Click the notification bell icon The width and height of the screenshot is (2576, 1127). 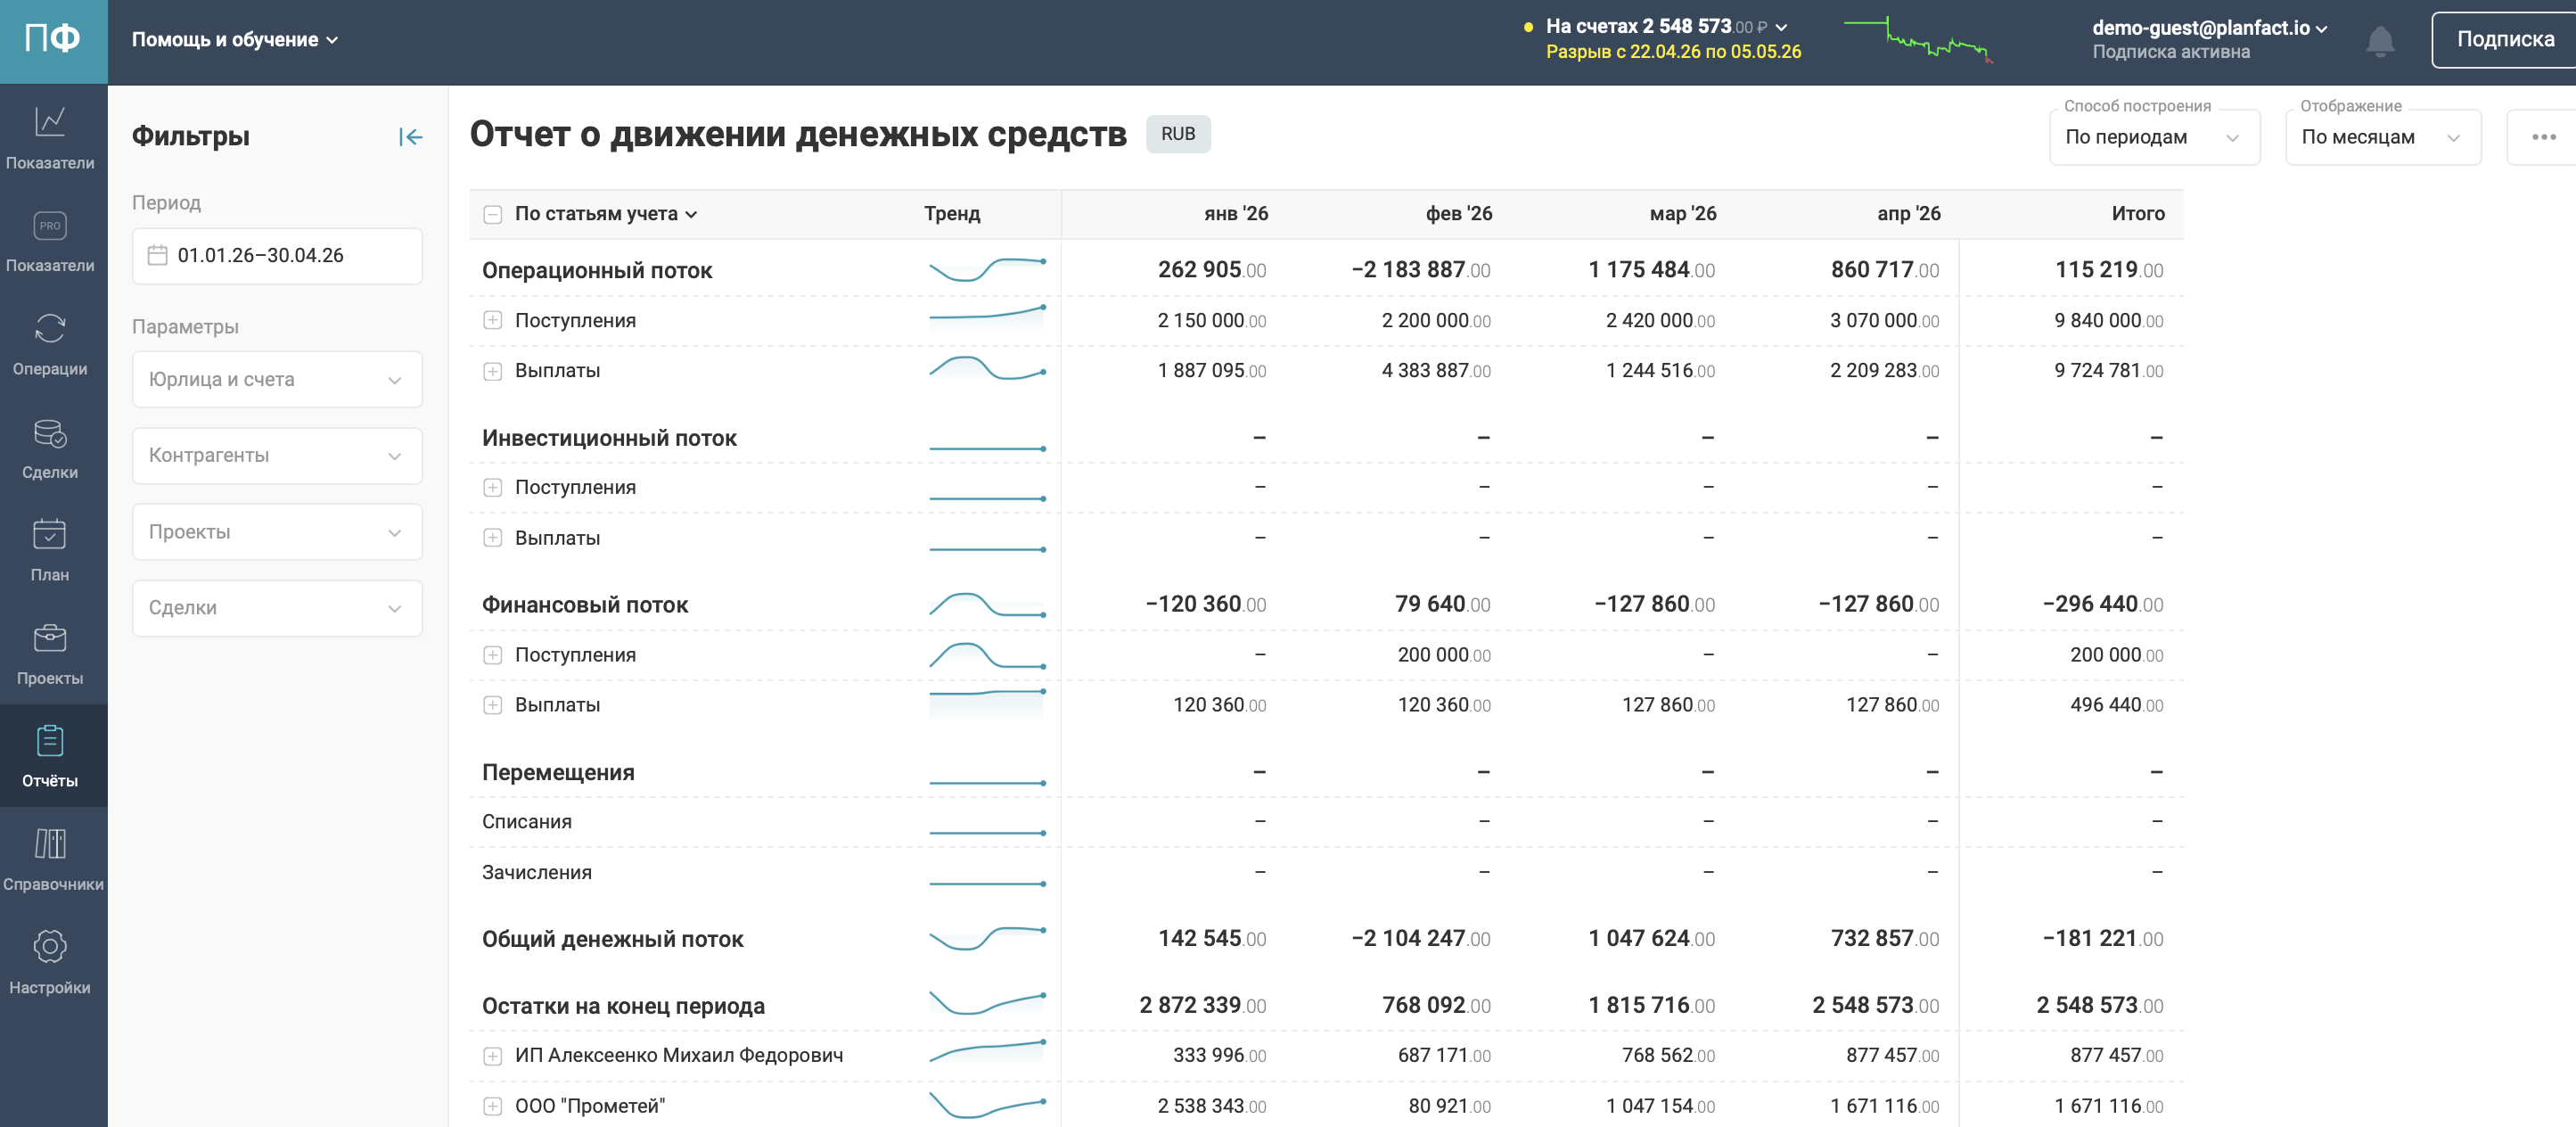tap(2380, 41)
